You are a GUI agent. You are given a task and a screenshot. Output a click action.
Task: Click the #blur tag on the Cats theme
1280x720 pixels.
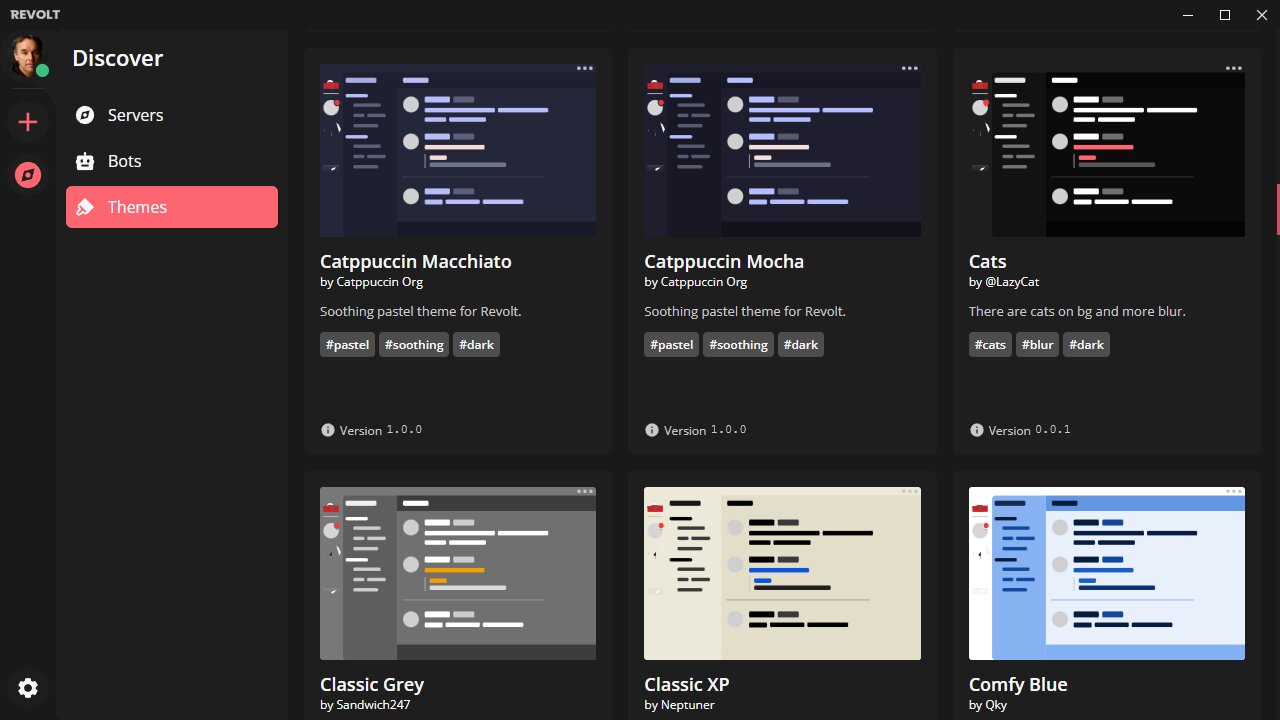point(1037,345)
